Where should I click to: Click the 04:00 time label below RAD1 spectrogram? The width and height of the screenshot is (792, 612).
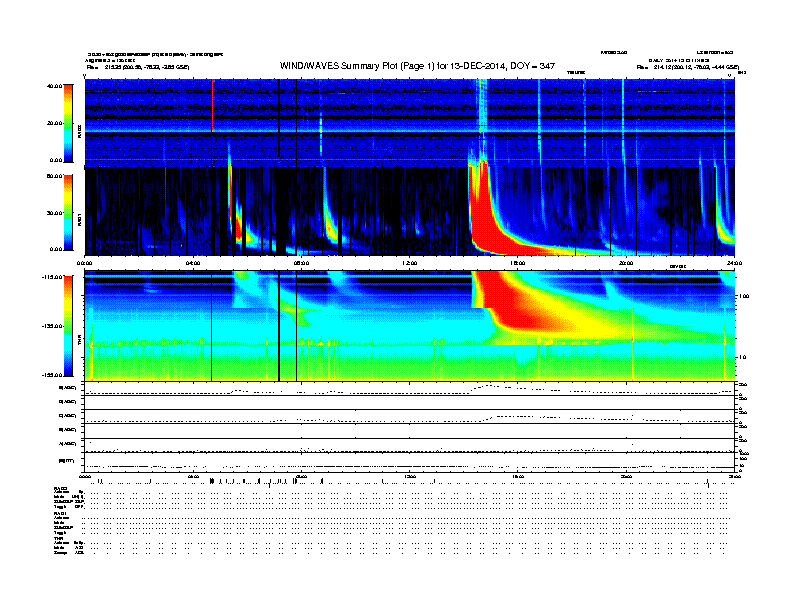tap(193, 263)
